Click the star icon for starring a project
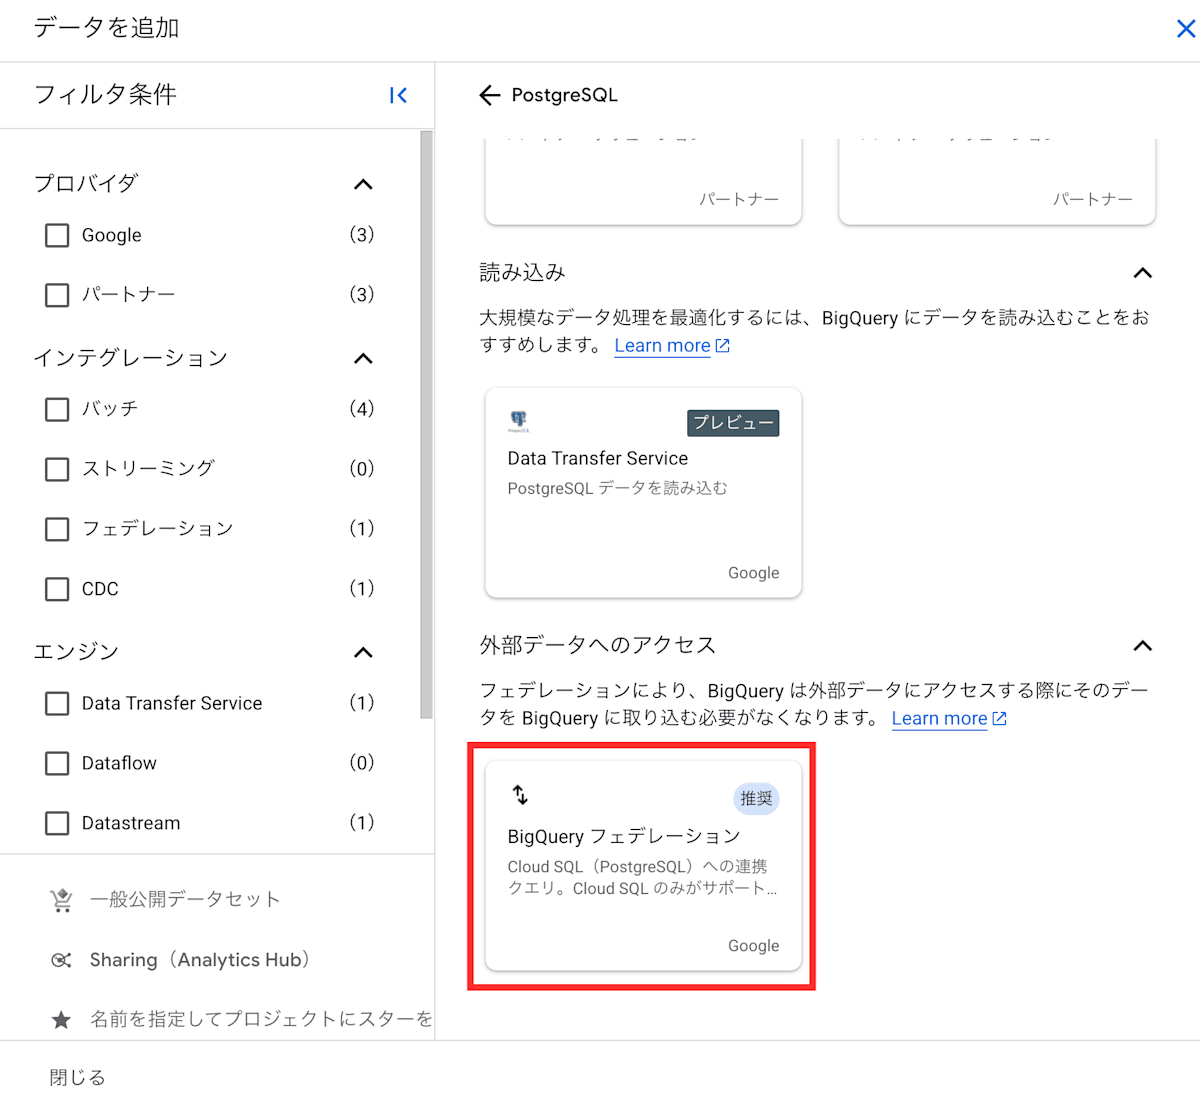Image resolution: width=1200 pixels, height=1101 pixels. (x=61, y=1019)
